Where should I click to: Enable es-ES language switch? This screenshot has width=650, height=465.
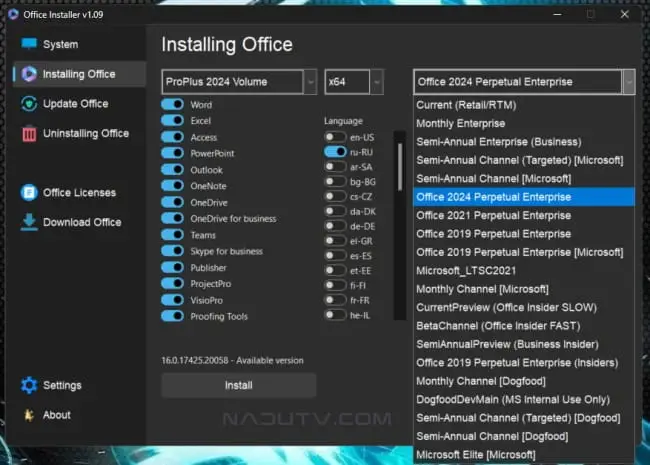(335, 256)
